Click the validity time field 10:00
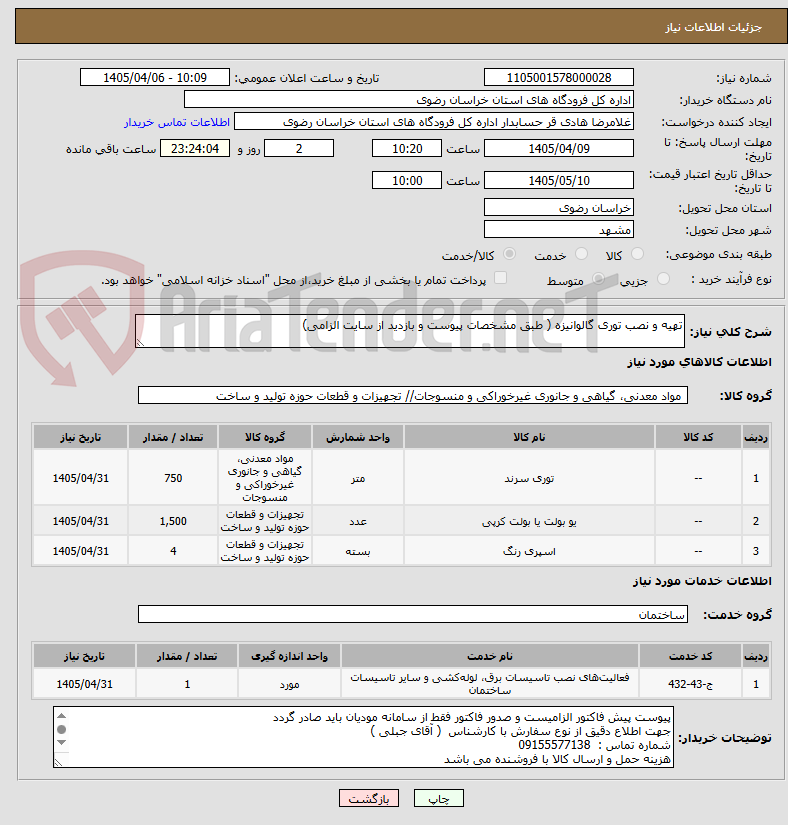Image resolution: width=788 pixels, height=825 pixels. pyautogui.click(x=407, y=180)
